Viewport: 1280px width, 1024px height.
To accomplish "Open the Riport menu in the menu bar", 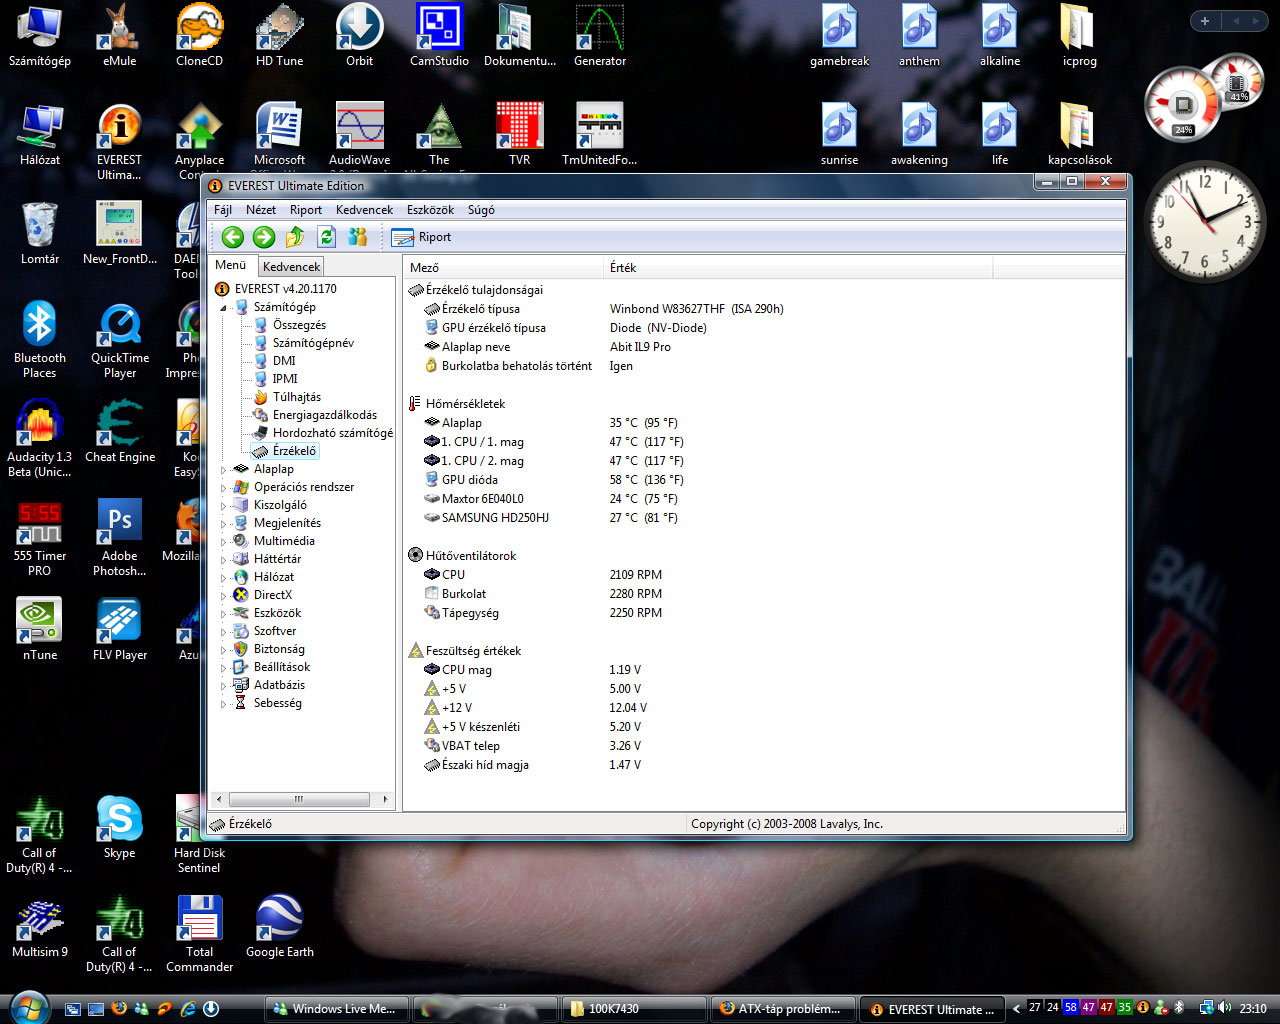I will click(306, 210).
